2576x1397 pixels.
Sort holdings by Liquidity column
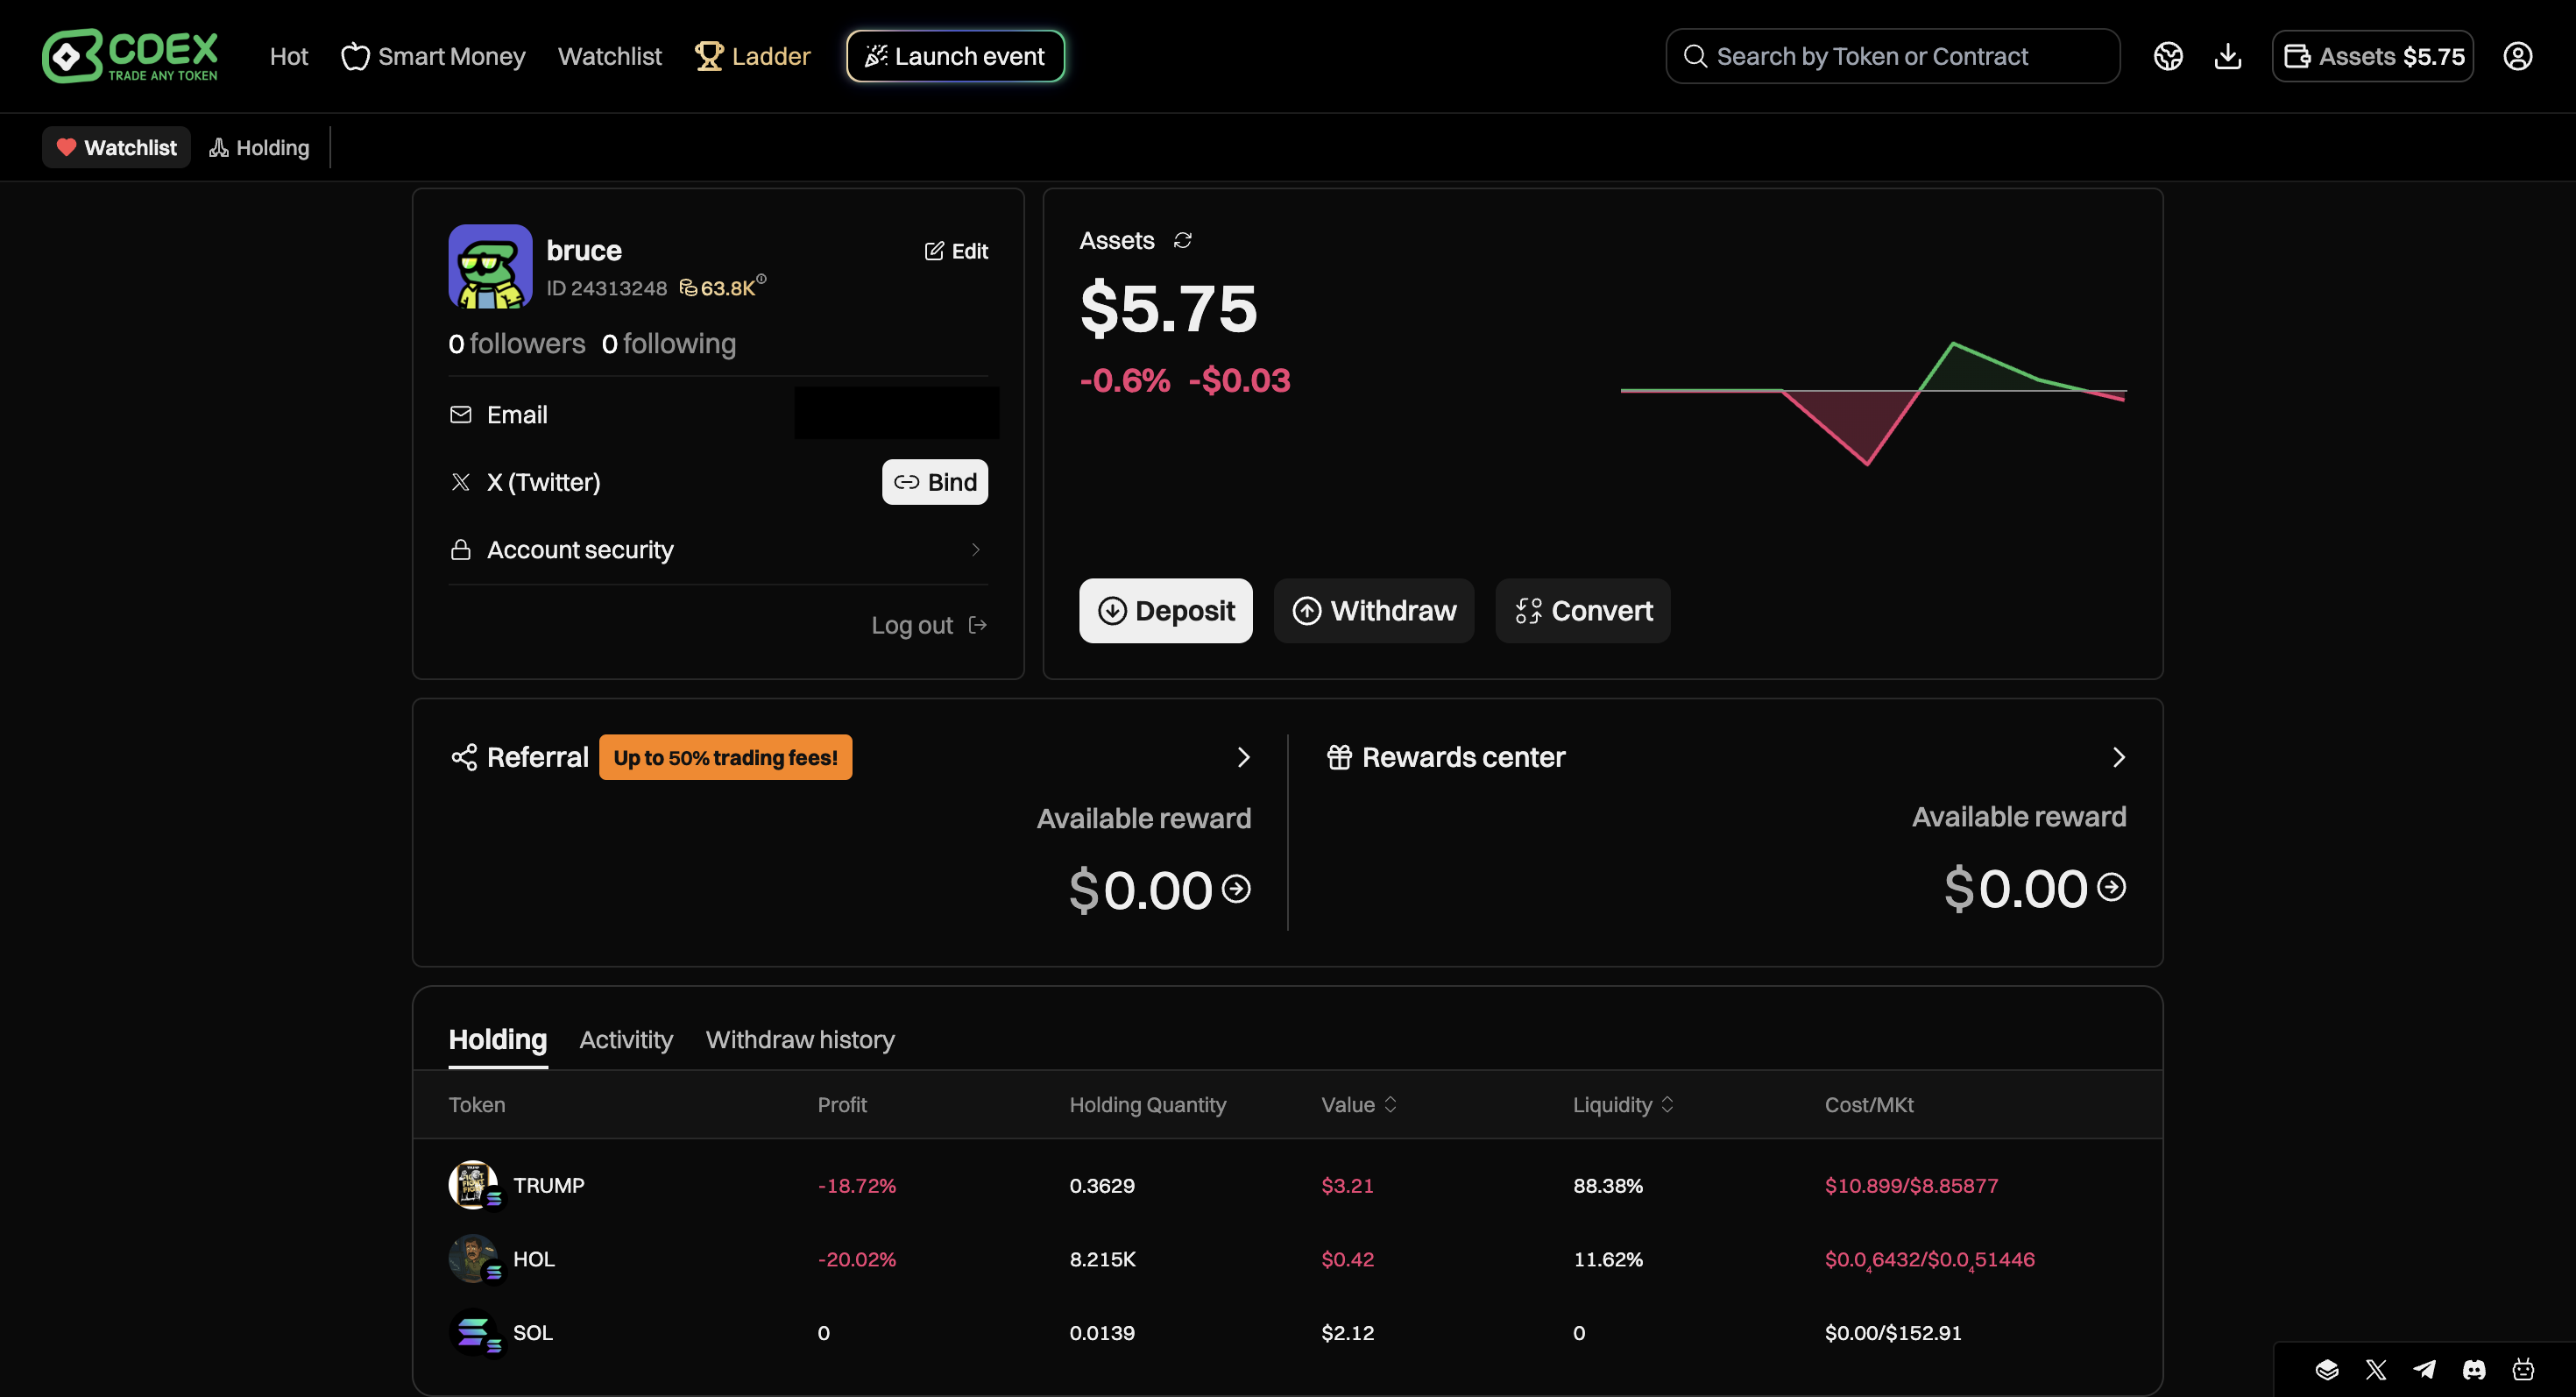(x=1622, y=1104)
